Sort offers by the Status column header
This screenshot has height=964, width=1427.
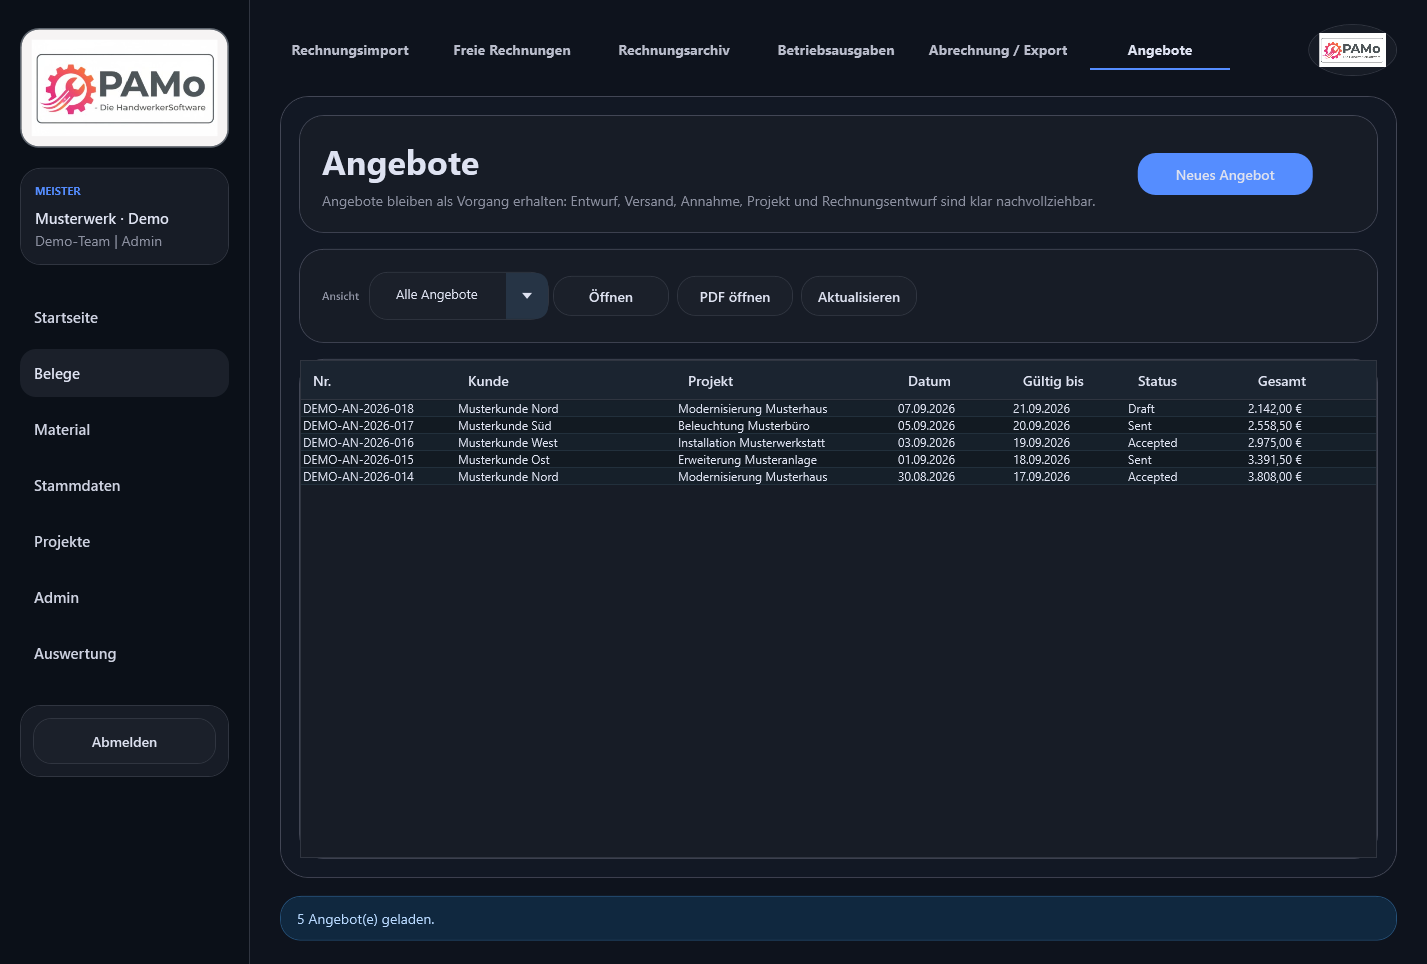1186,381
